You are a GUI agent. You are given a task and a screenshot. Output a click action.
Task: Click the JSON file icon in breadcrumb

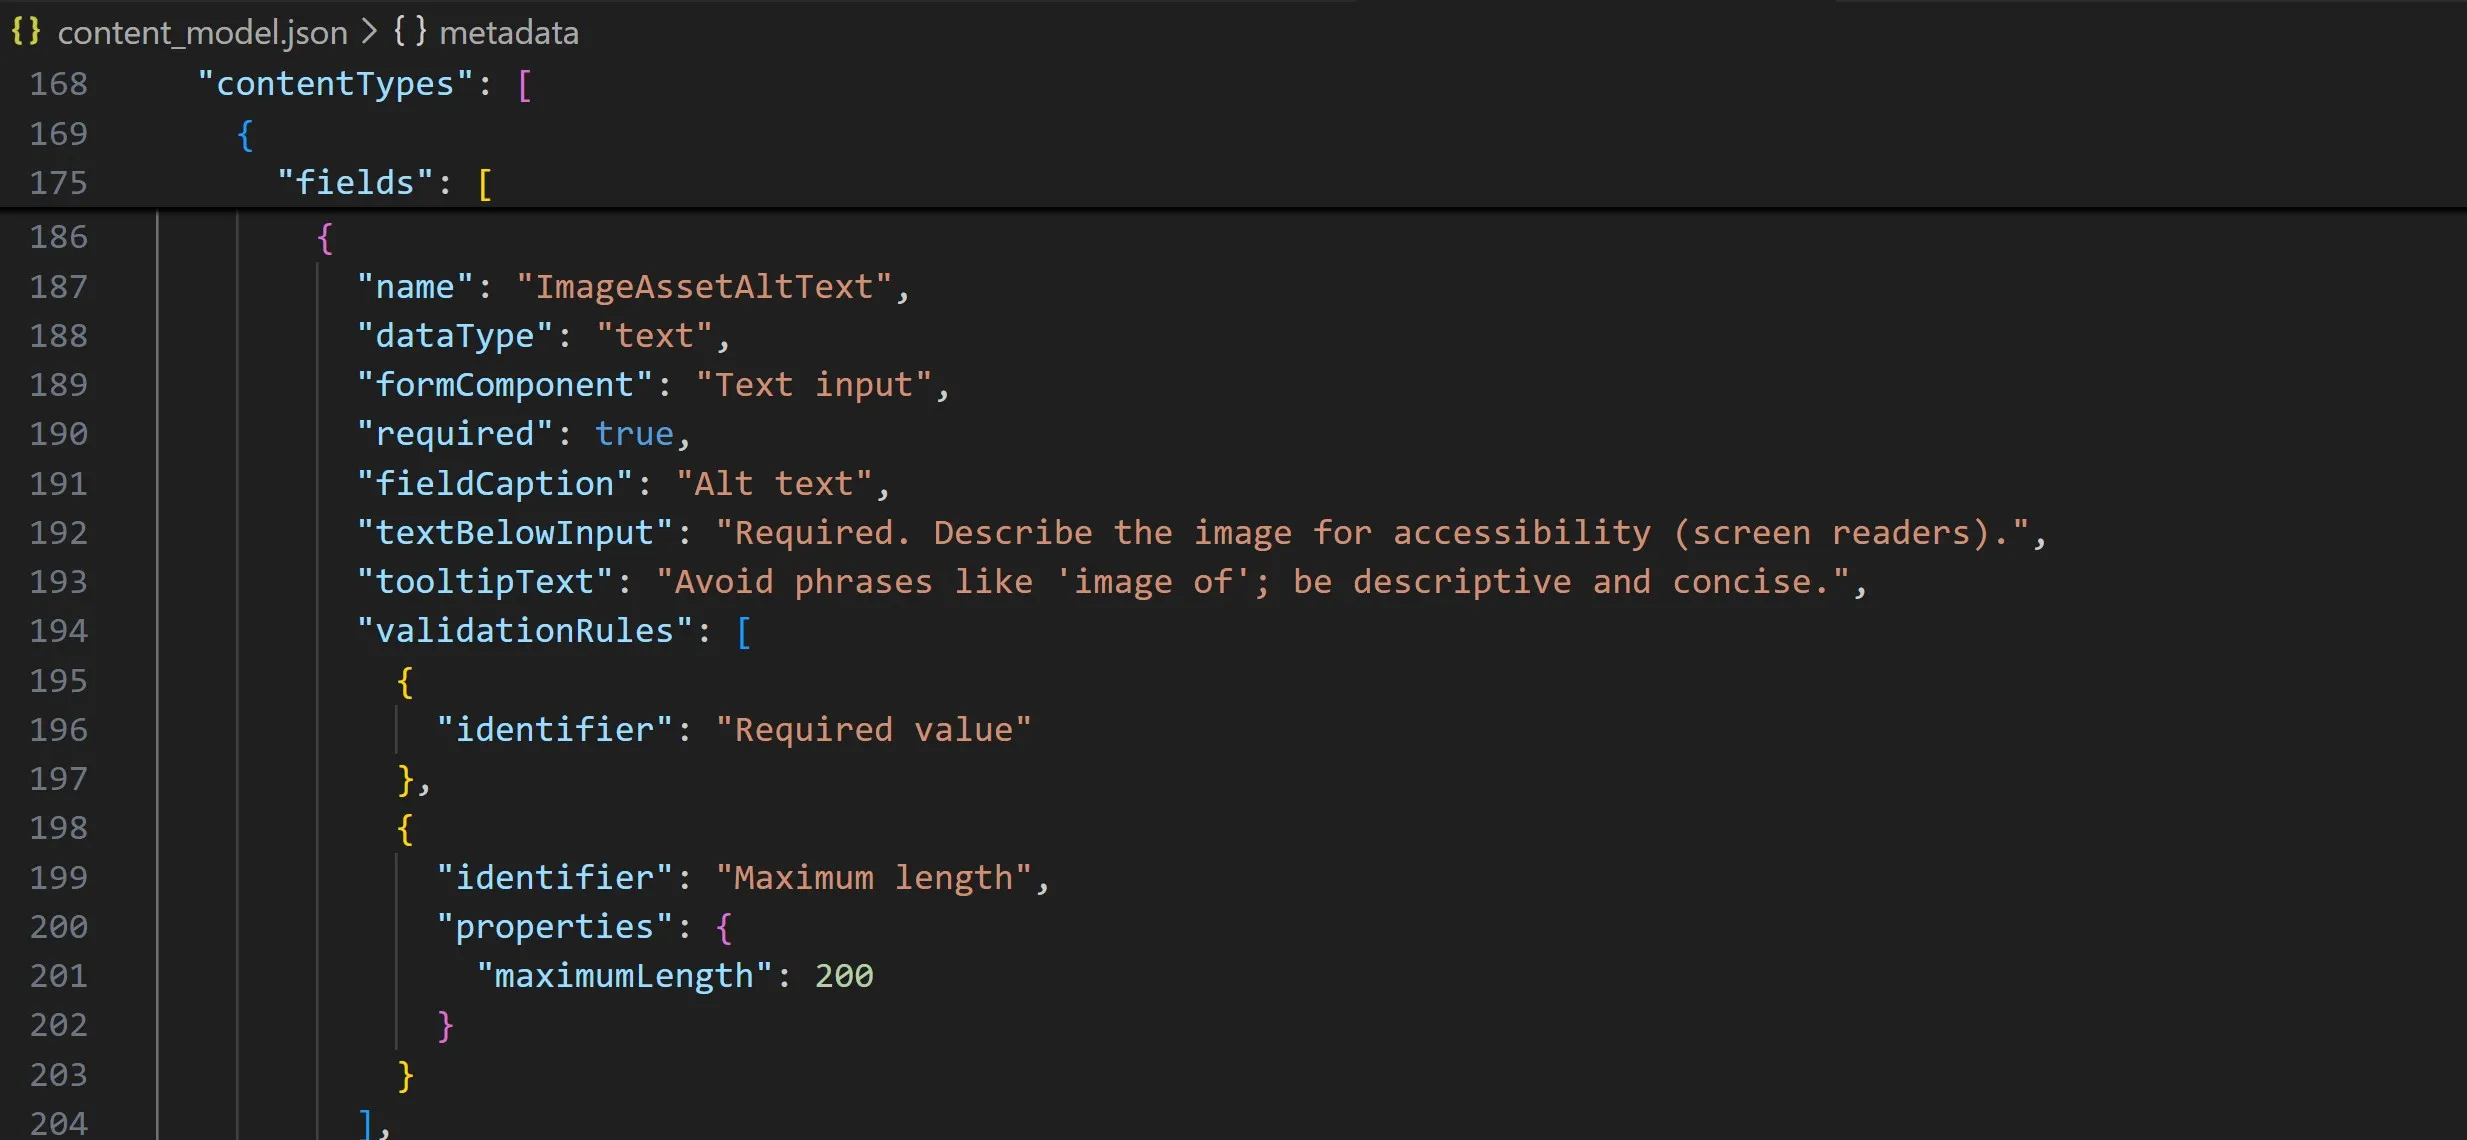26,32
